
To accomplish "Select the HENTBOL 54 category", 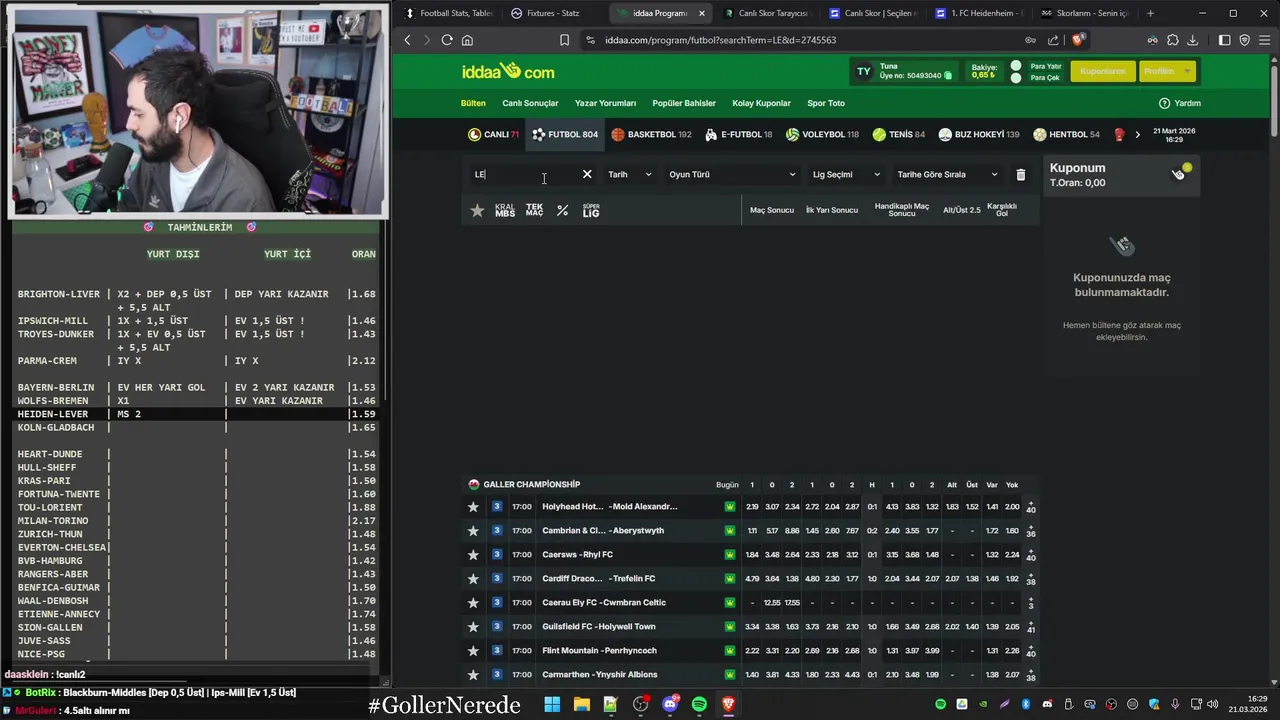I will [1066, 134].
